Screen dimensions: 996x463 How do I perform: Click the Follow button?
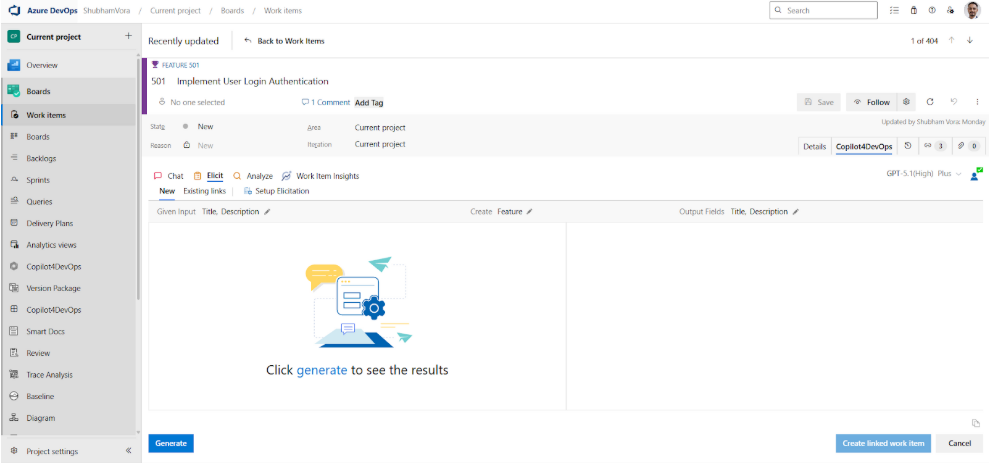pyautogui.click(x=872, y=102)
